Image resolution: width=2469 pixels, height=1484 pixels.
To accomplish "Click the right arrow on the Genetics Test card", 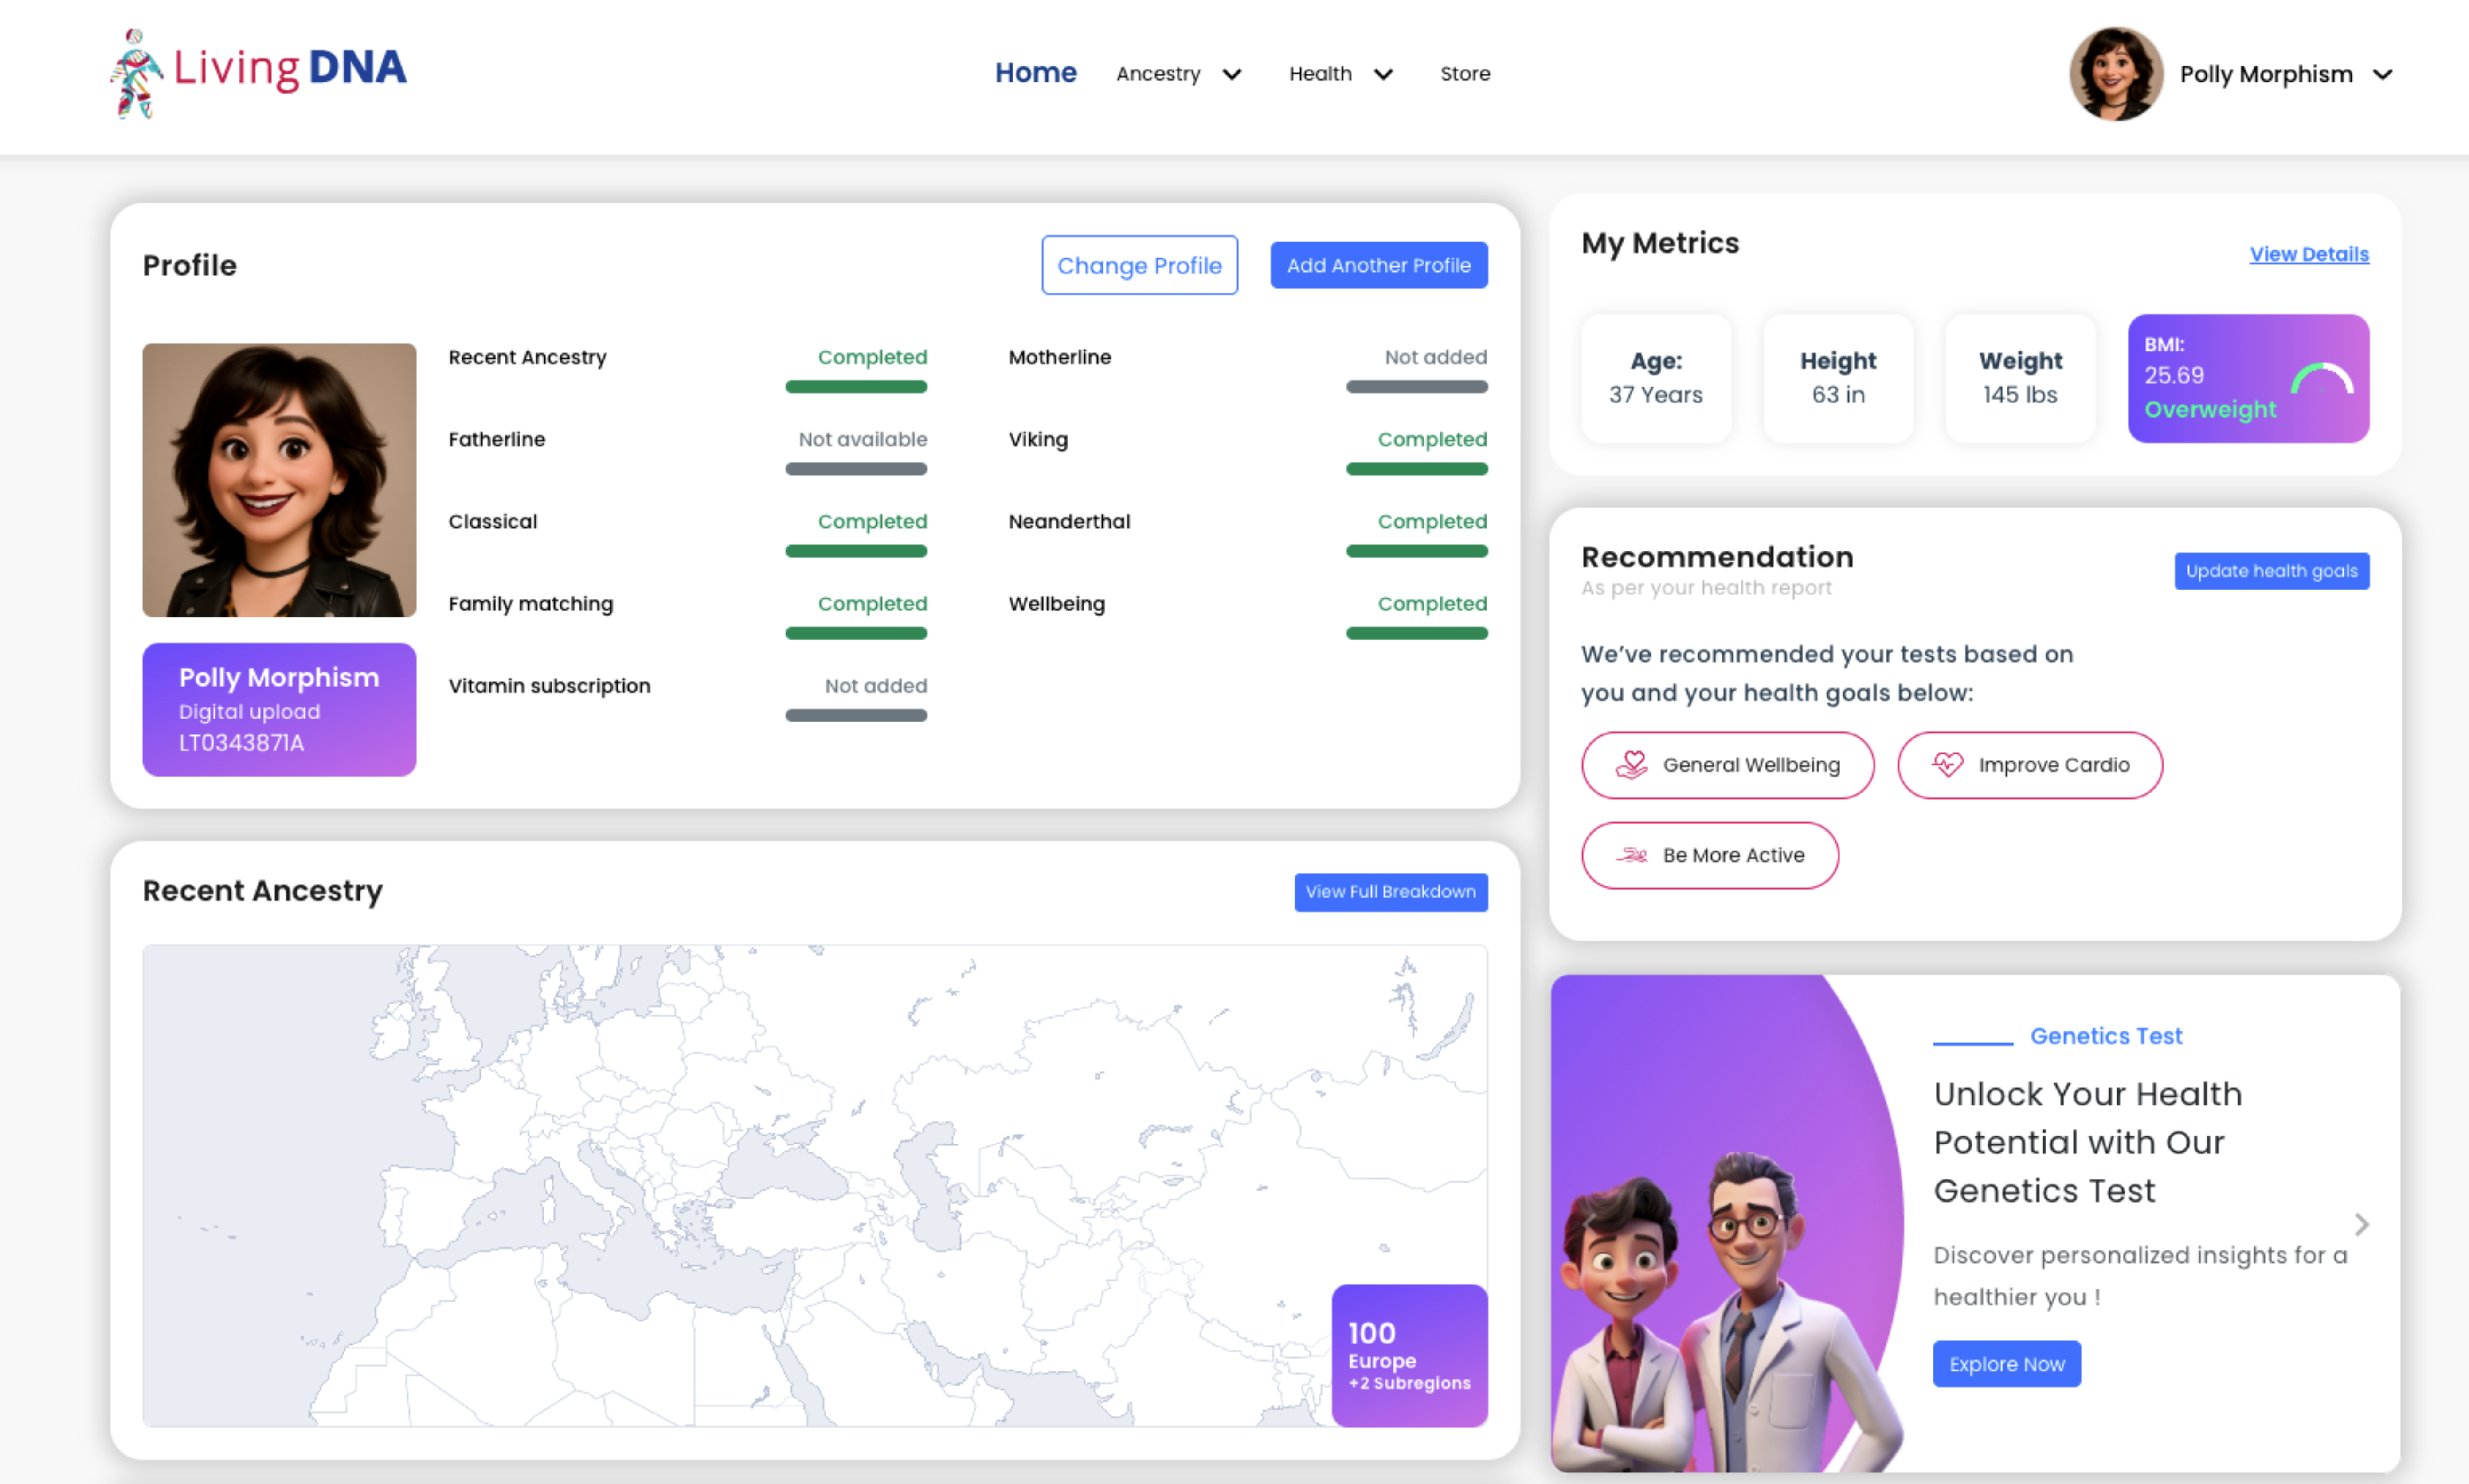I will [x=2362, y=1223].
